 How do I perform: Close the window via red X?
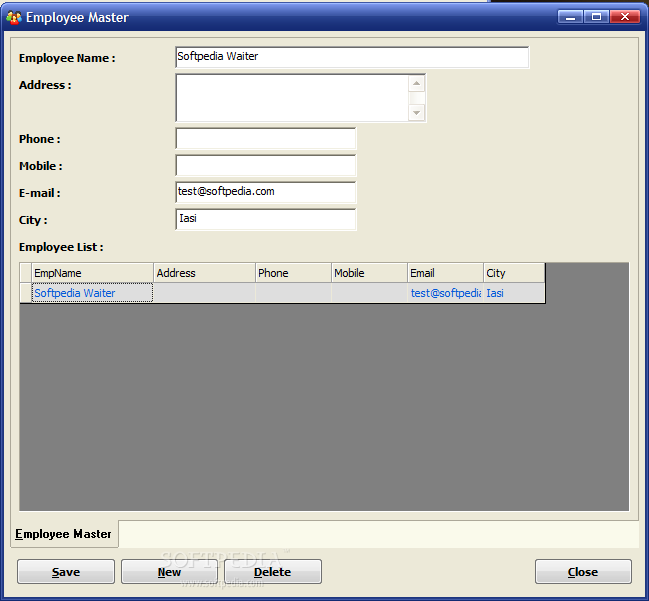pos(625,17)
